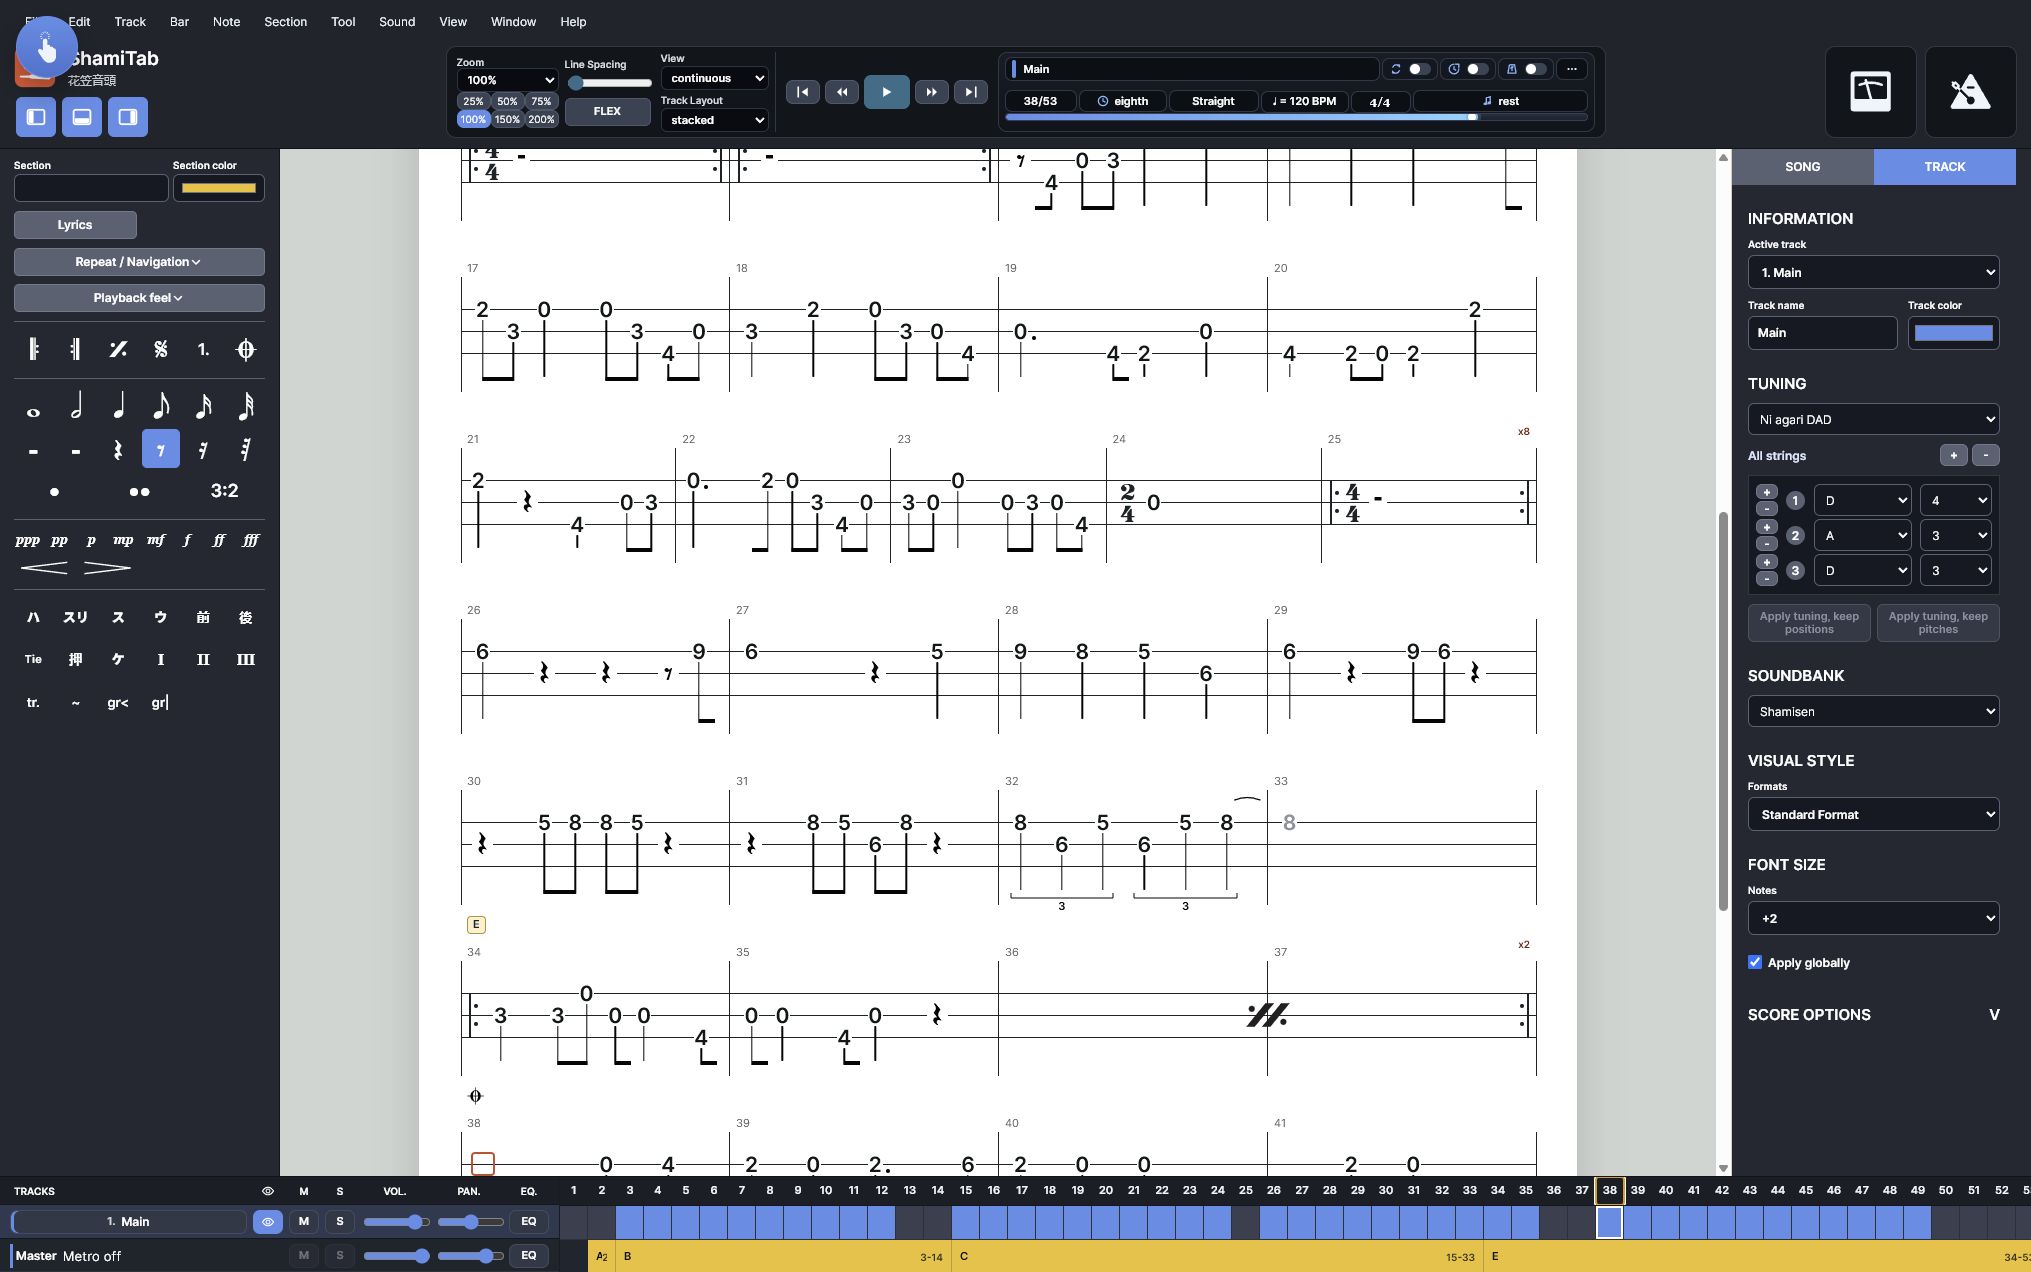
Task: Select quarter note duration
Action: coord(118,407)
